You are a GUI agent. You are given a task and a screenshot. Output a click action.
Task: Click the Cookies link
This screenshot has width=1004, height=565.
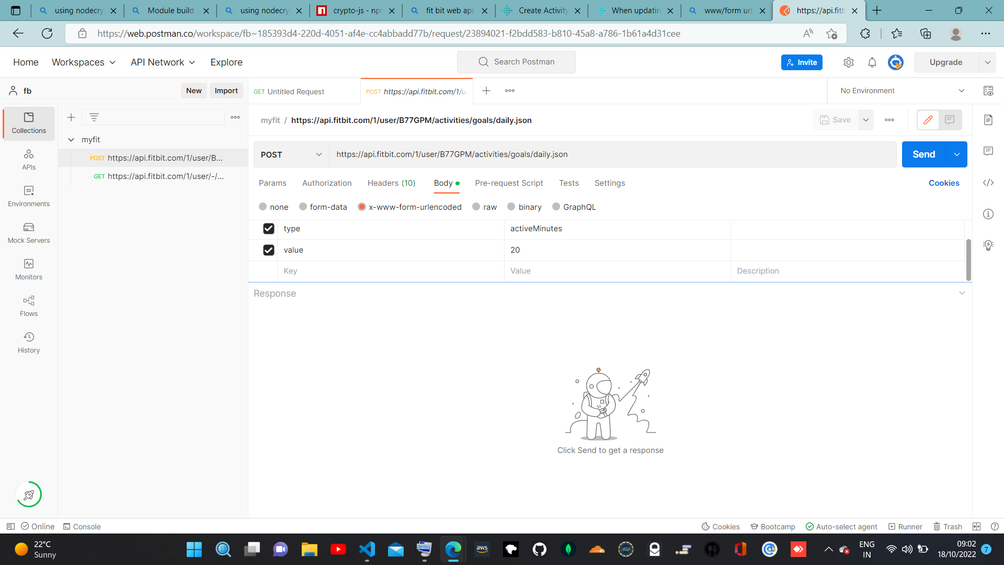point(943,183)
